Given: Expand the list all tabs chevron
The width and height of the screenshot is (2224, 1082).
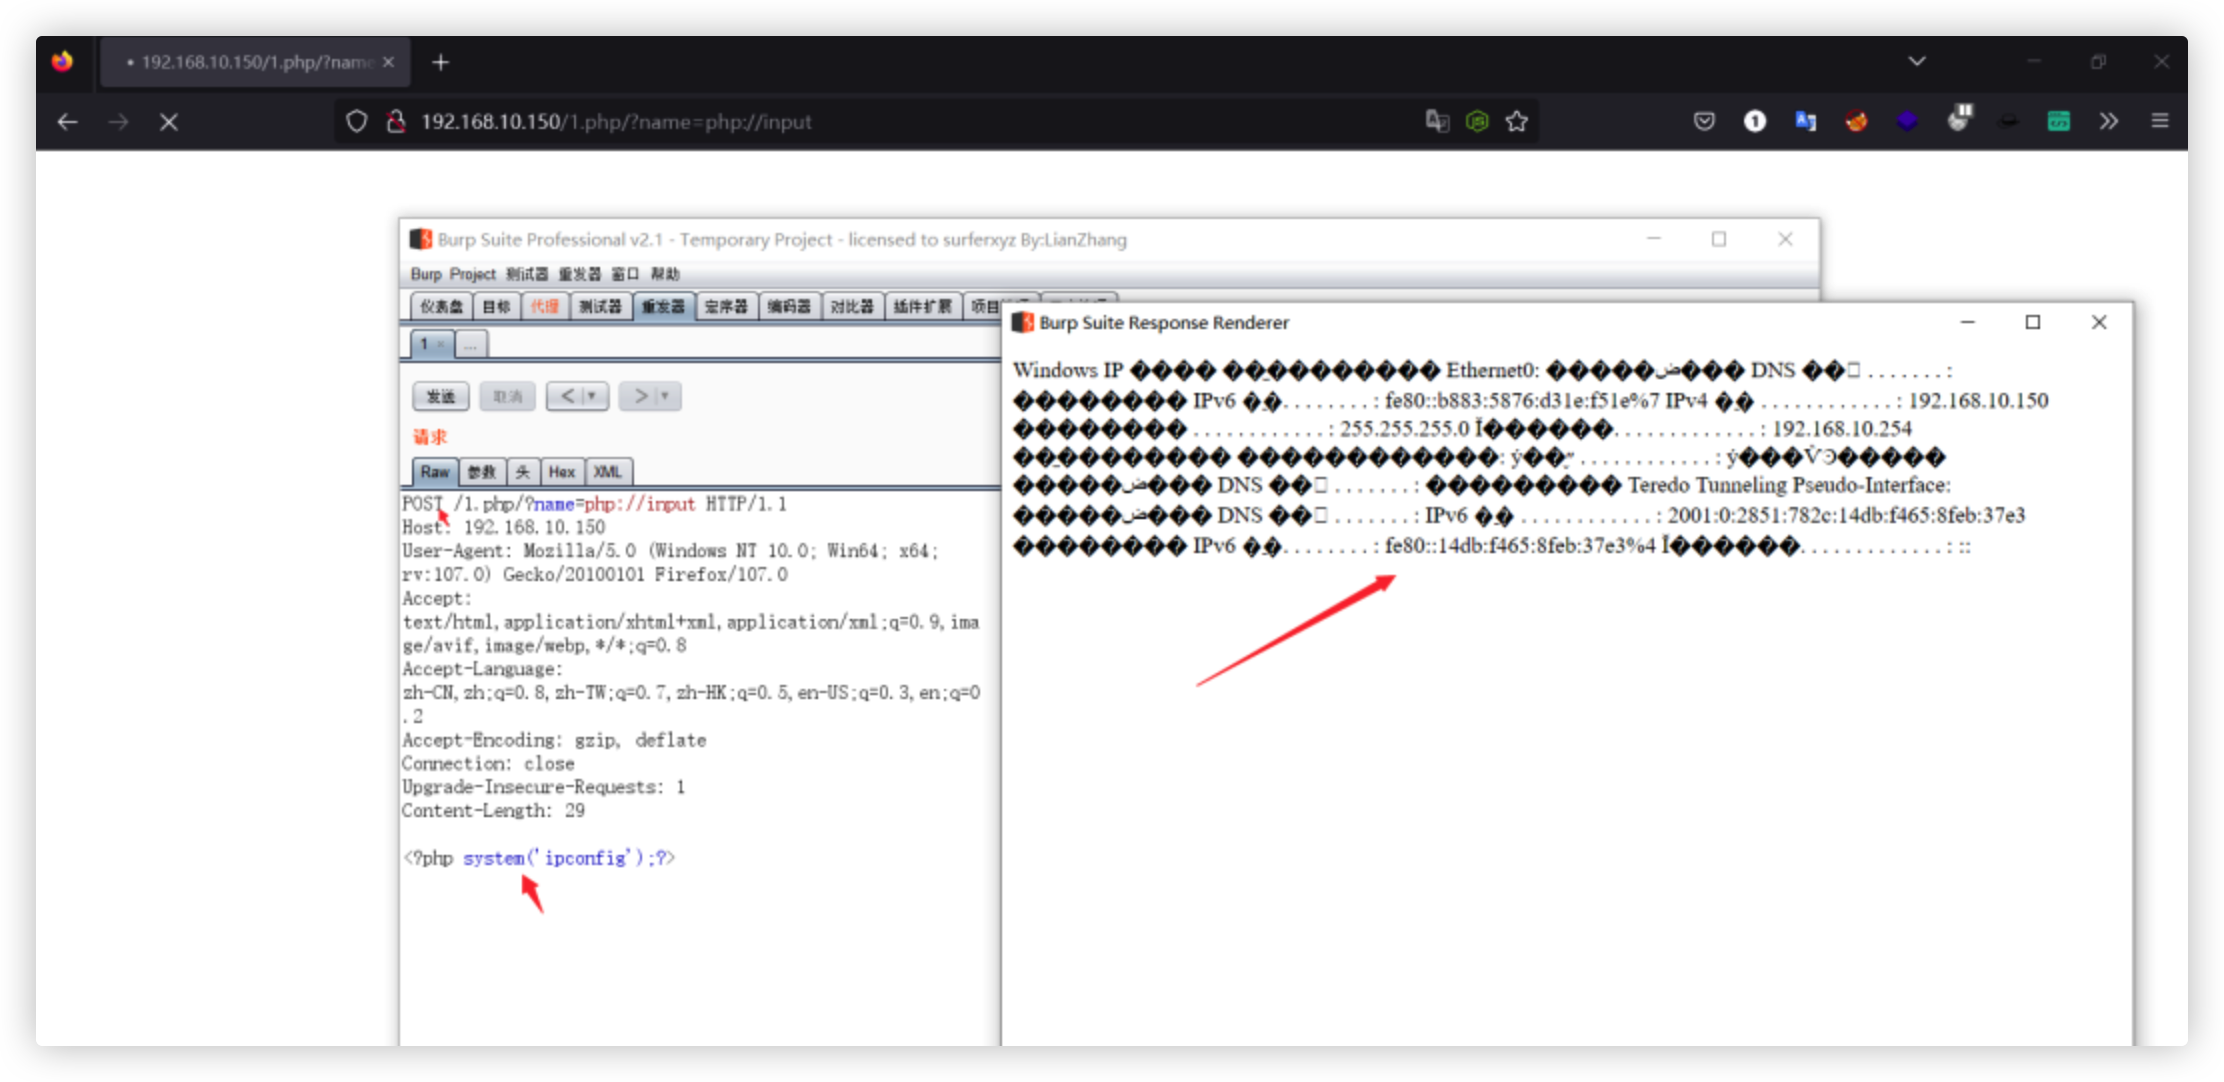Looking at the screenshot, I should tap(1916, 61).
